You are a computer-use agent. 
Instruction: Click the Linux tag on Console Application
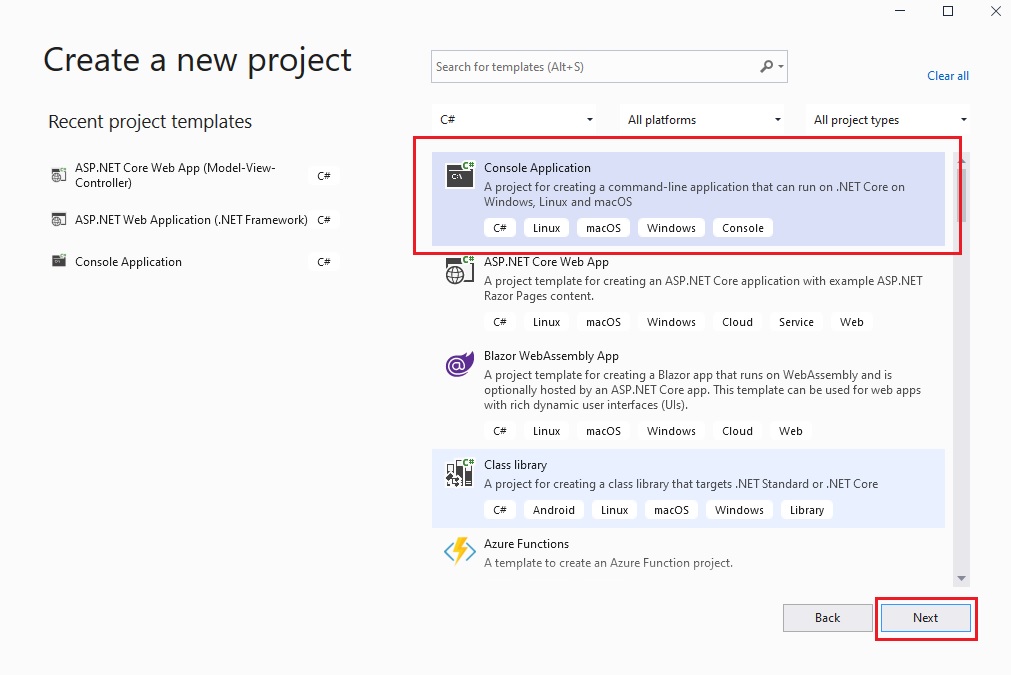click(546, 228)
